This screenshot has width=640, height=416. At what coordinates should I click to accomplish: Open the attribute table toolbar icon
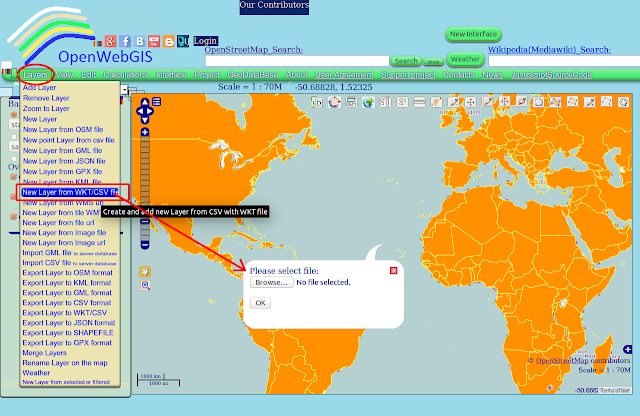tap(351, 102)
